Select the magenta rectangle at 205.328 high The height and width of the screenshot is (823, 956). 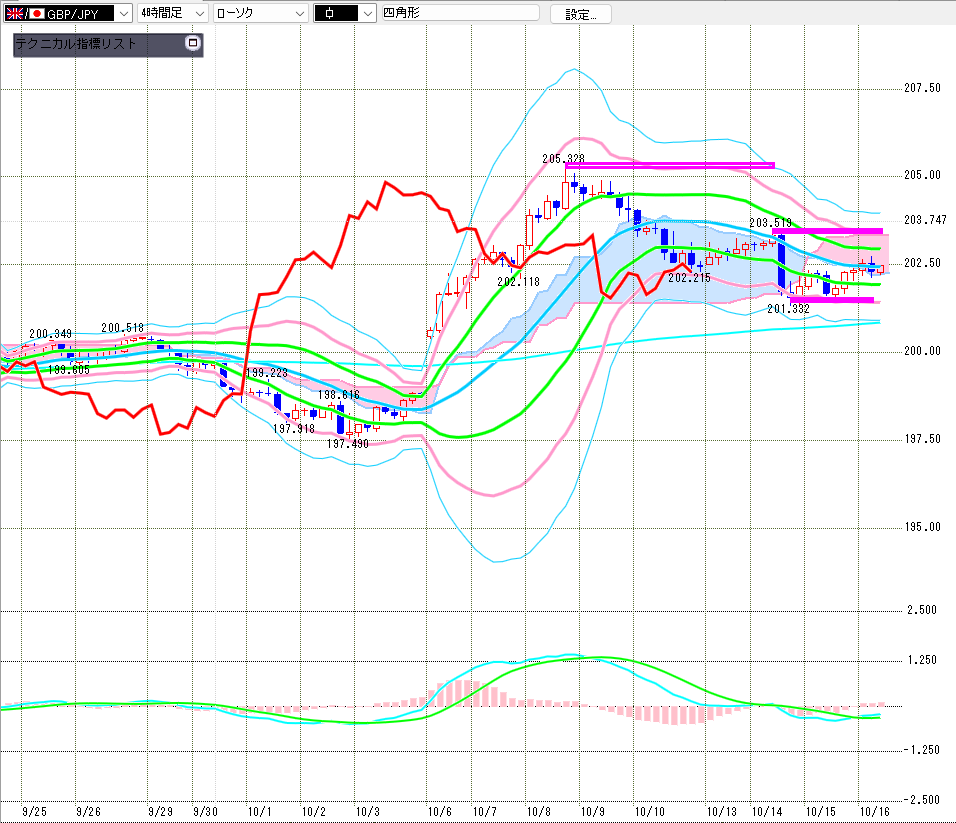[x=670, y=165]
